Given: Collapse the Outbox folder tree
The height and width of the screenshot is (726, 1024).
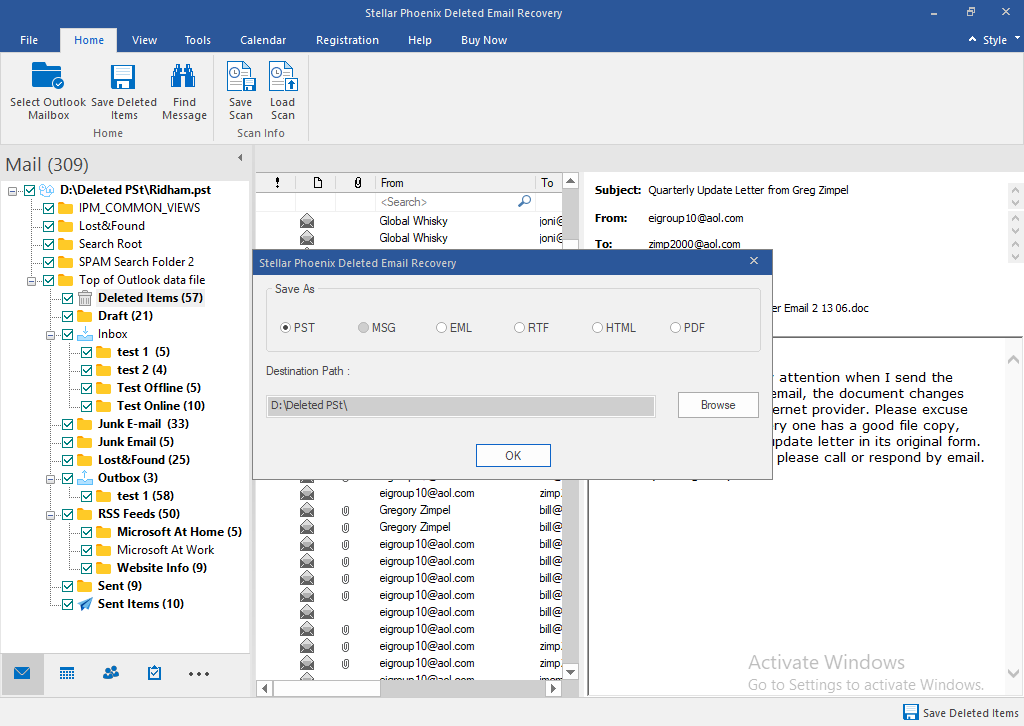Looking at the screenshot, I should click(50, 479).
